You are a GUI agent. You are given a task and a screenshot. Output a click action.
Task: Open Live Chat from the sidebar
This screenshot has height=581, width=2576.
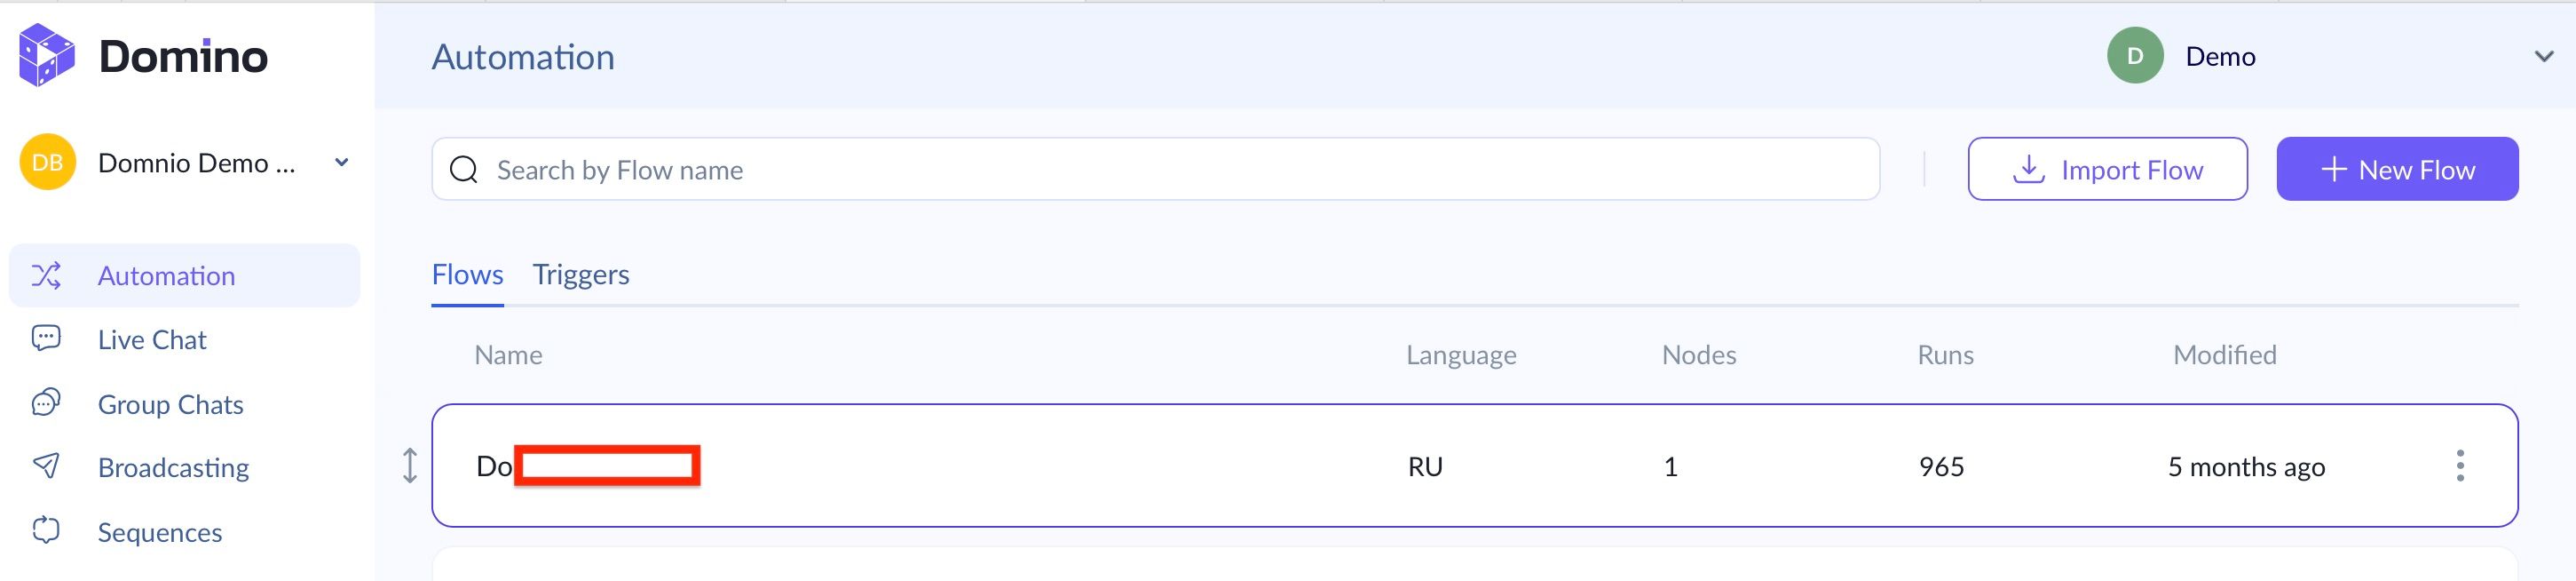[152, 340]
